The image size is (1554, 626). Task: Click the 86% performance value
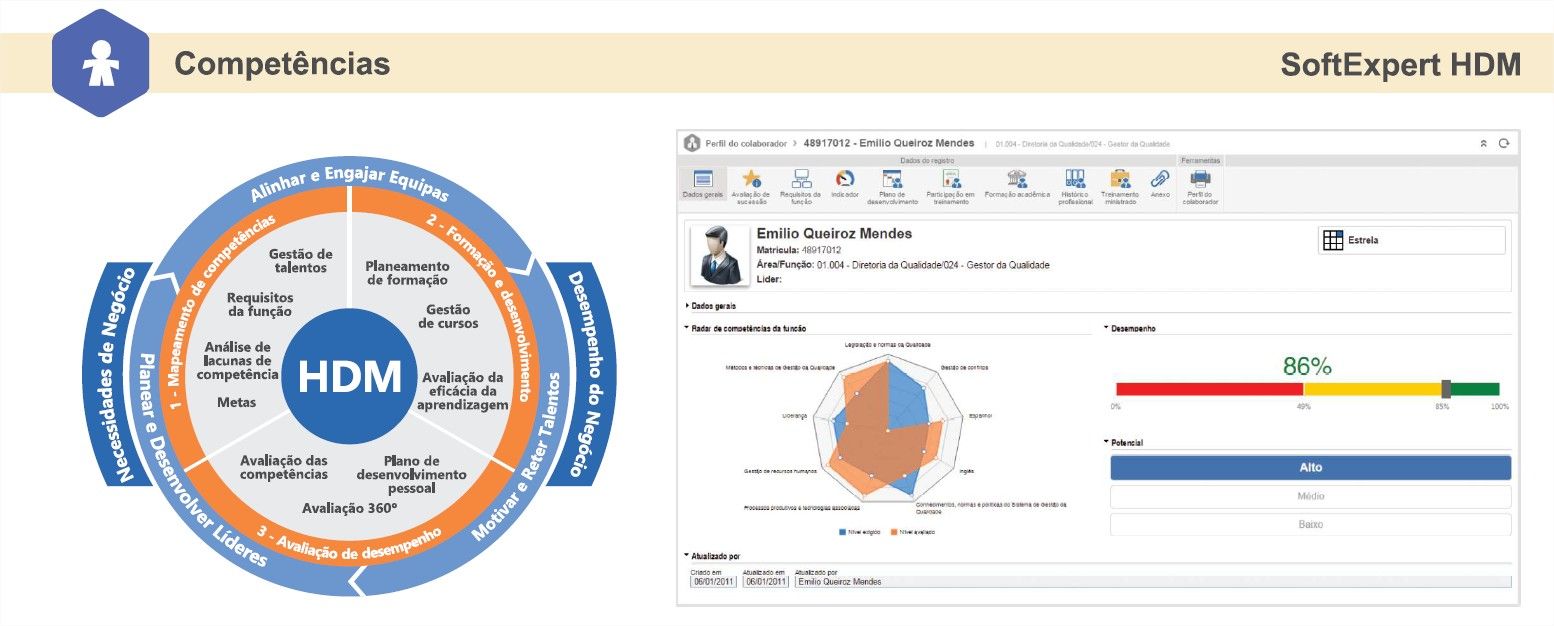(x=1307, y=366)
